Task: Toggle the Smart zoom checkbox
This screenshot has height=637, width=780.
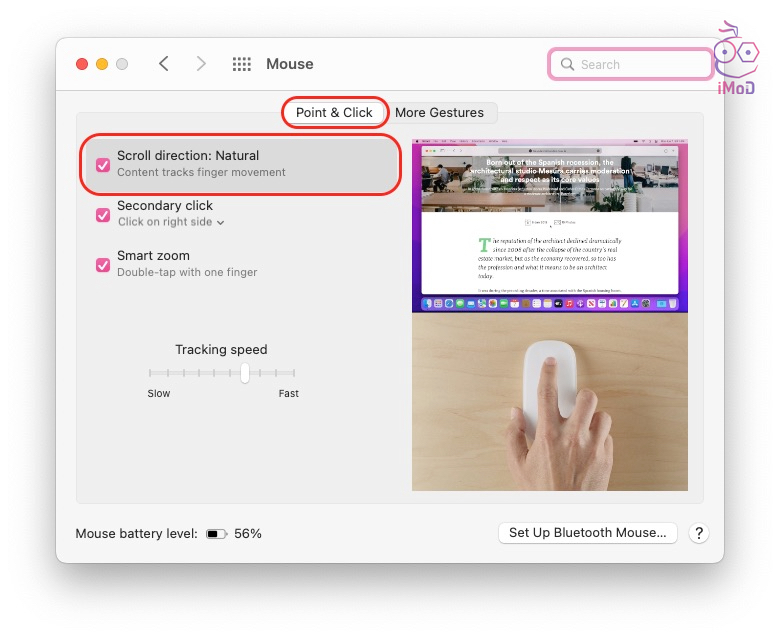Action: (x=103, y=264)
